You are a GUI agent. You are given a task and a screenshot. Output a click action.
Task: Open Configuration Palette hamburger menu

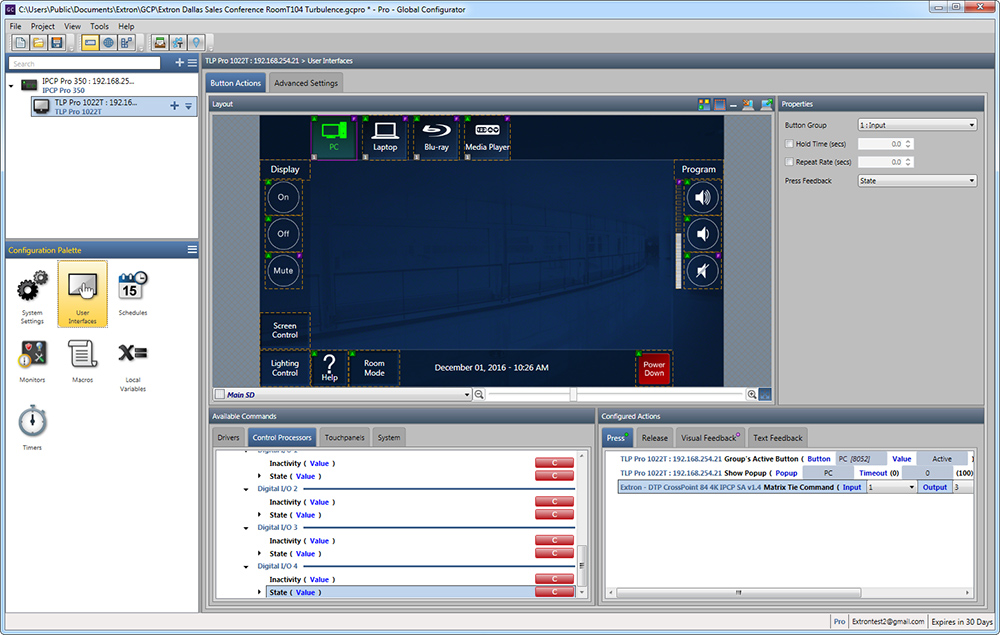coord(192,249)
